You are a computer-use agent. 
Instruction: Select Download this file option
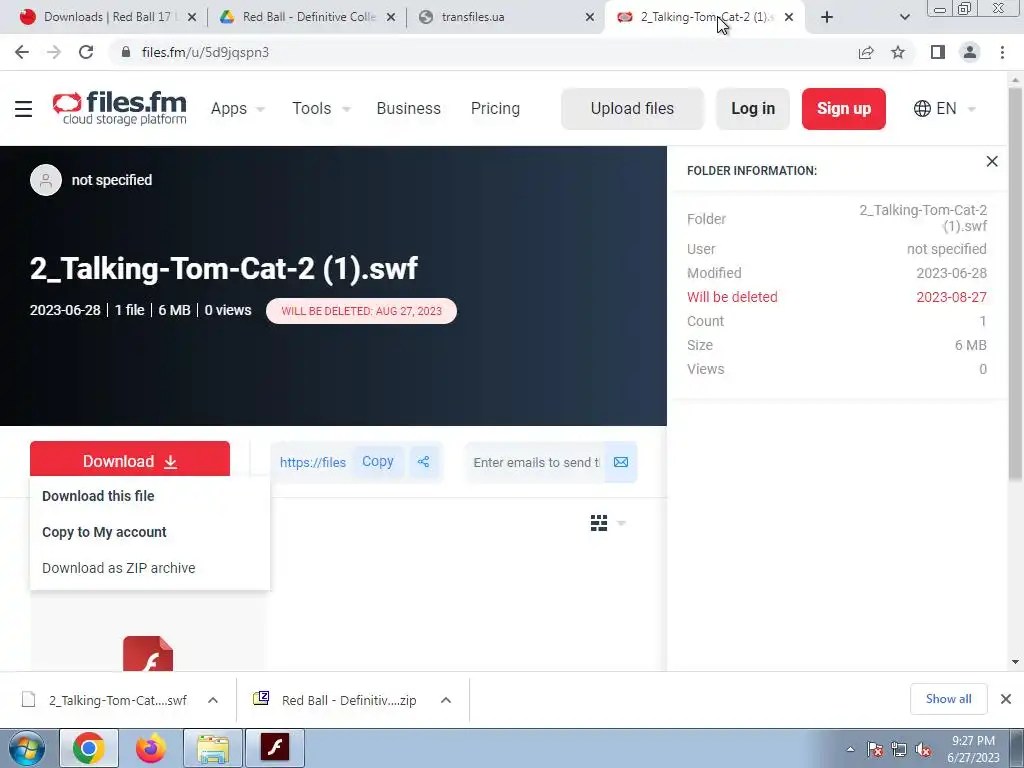point(98,496)
